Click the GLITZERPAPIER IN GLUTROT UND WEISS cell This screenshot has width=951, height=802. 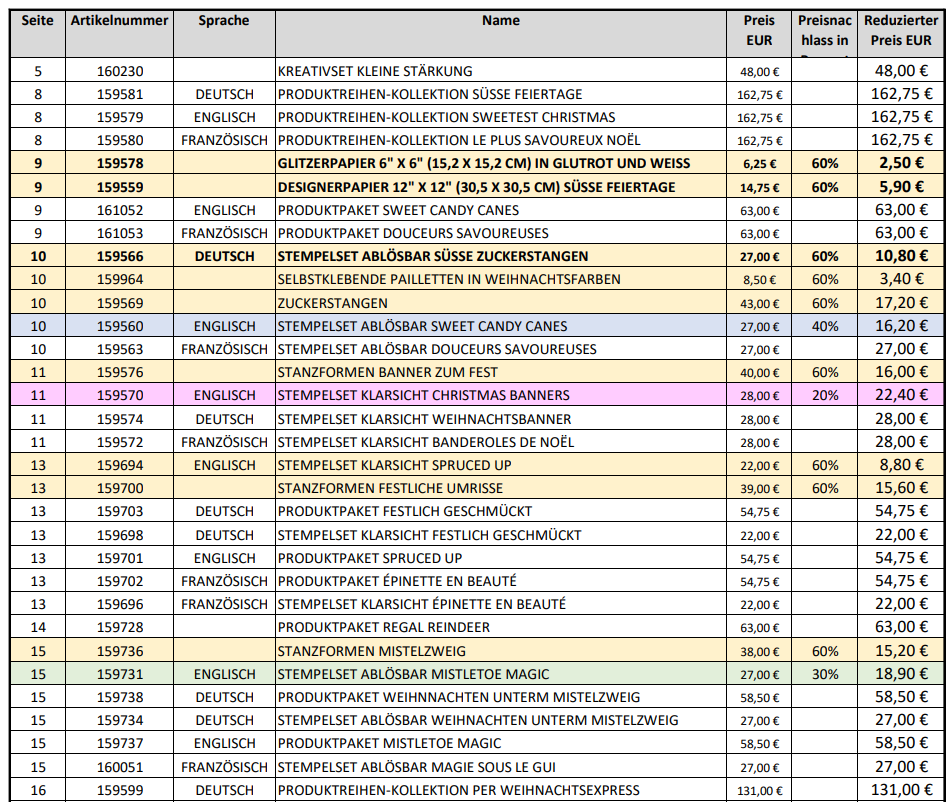[501, 163]
